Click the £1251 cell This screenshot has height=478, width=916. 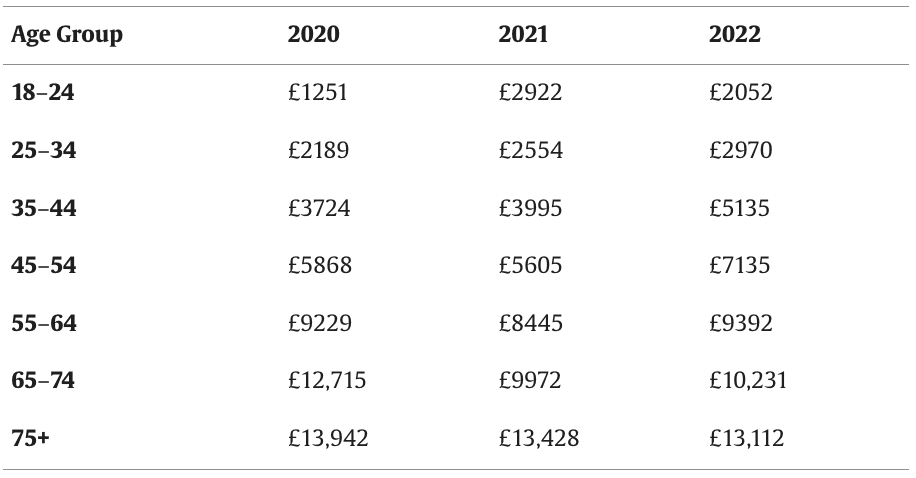click(319, 93)
